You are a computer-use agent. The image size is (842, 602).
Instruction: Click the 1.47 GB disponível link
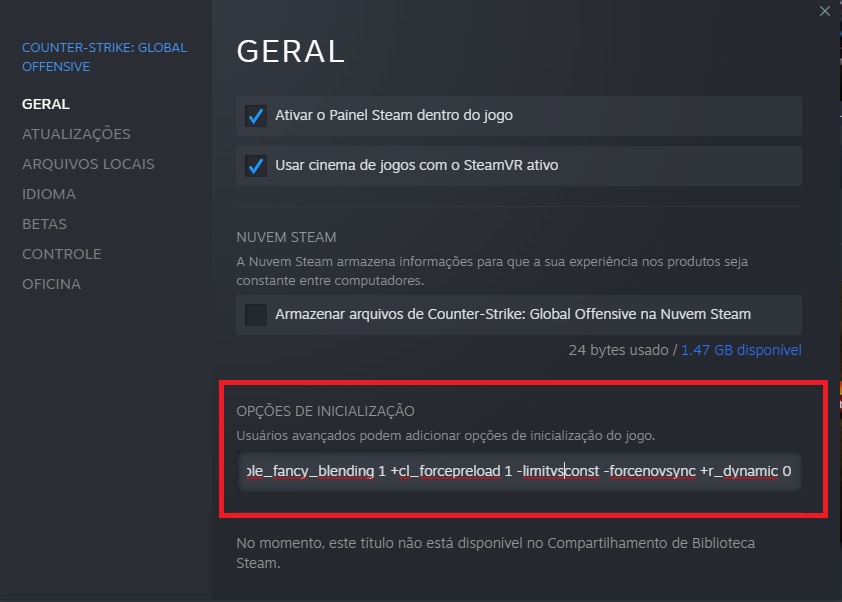point(741,351)
